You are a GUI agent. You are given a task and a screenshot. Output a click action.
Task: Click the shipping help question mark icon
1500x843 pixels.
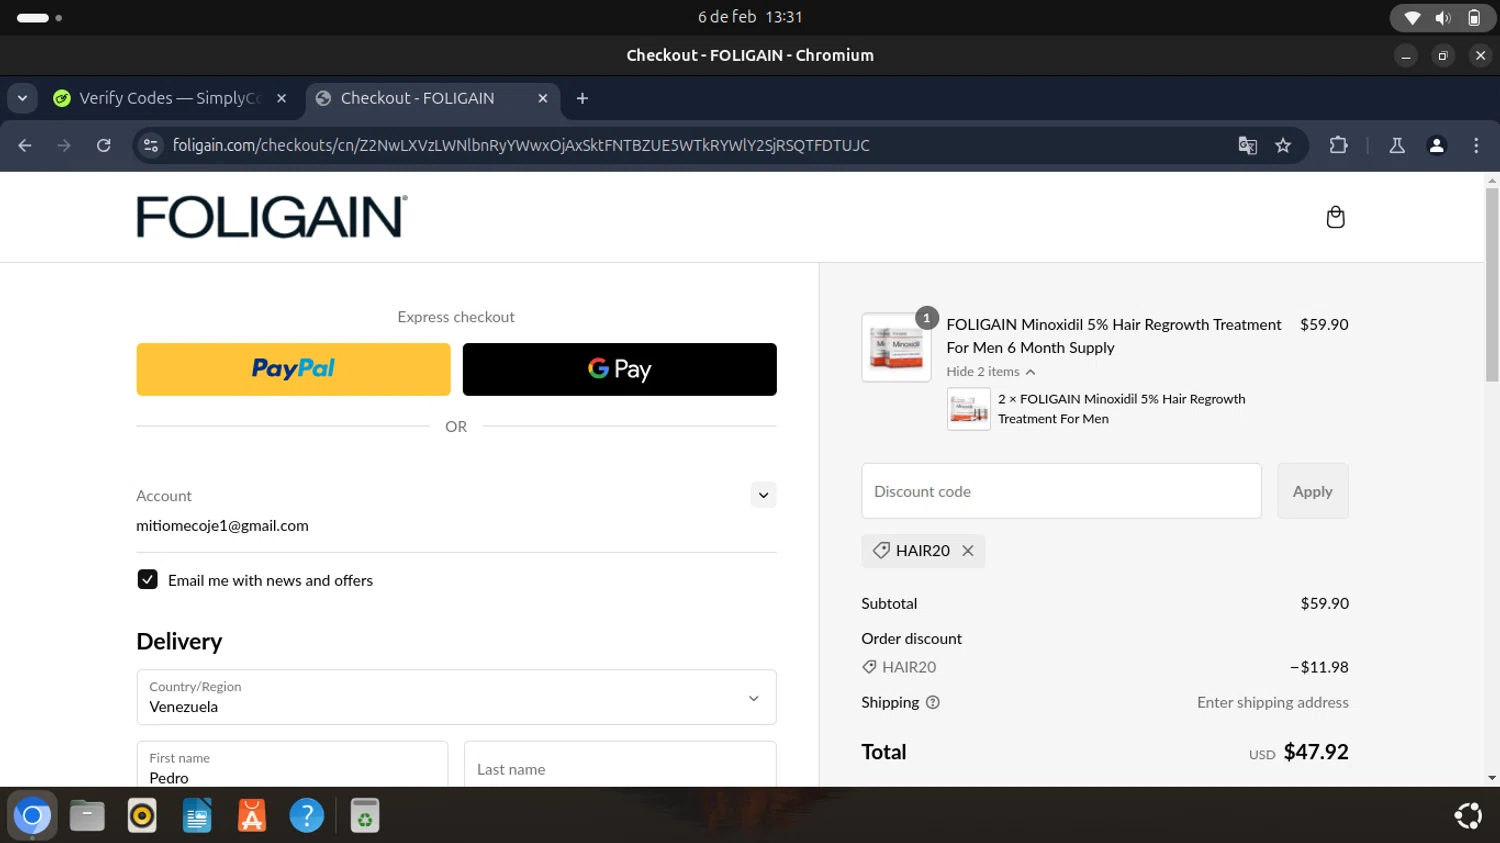(933, 702)
